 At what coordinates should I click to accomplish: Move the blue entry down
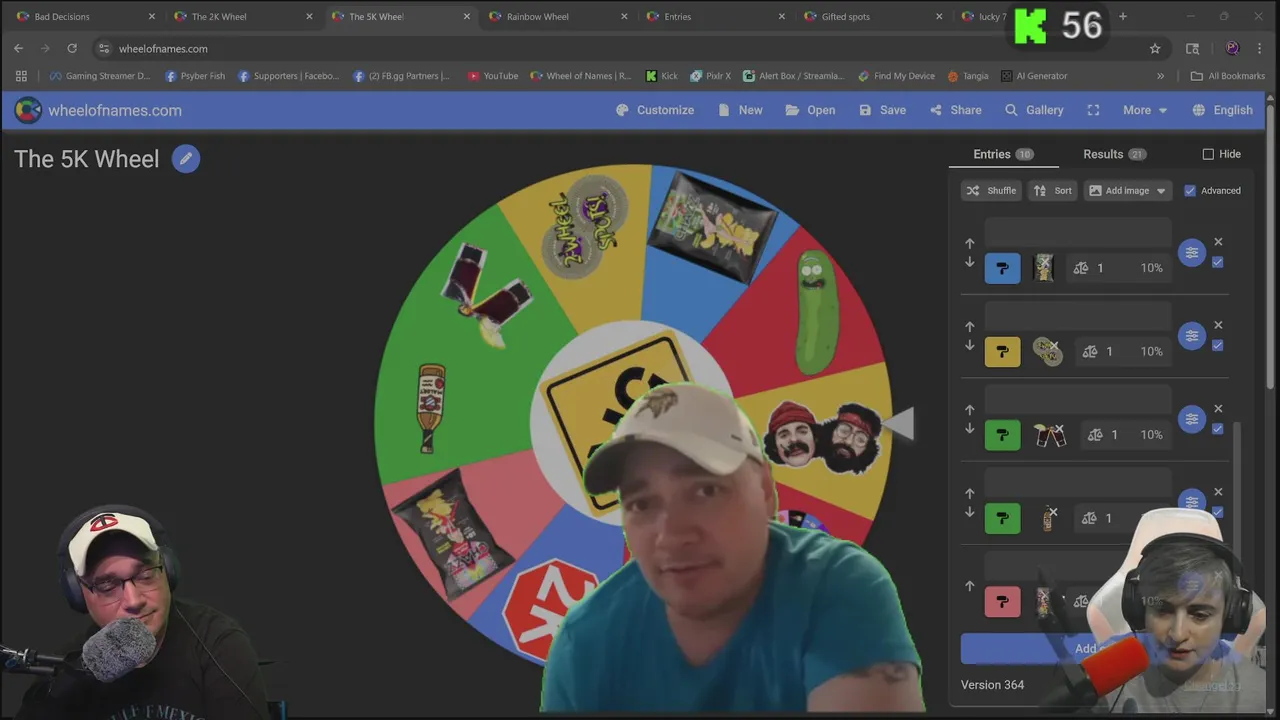969,262
